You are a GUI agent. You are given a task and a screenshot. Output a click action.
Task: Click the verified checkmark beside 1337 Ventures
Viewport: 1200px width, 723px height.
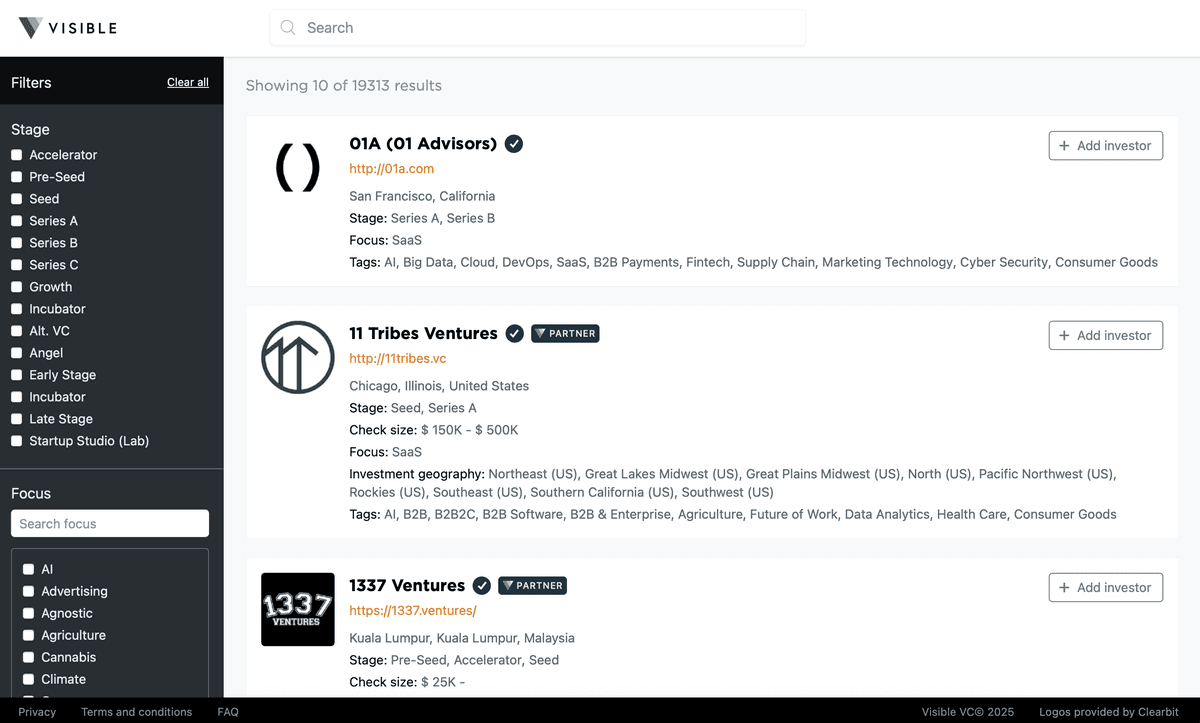(x=482, y=585)
